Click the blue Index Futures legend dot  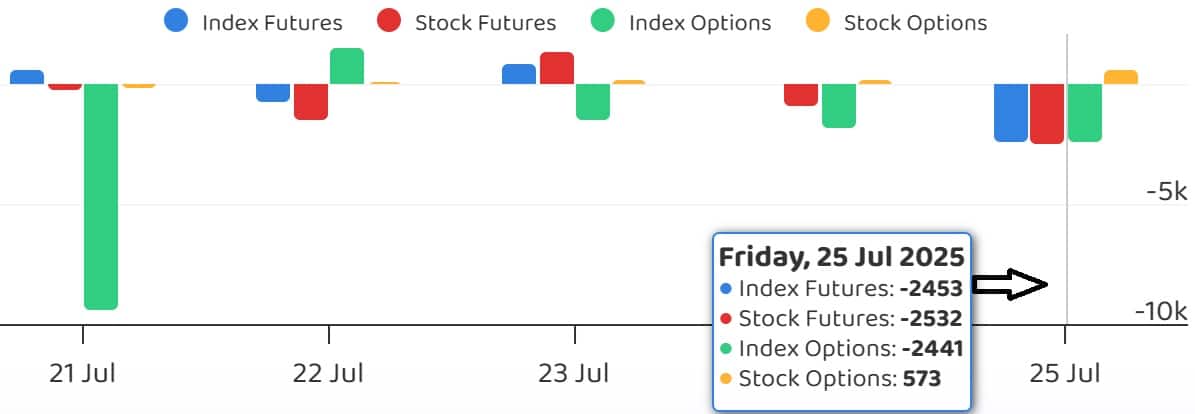coord(177,22)
